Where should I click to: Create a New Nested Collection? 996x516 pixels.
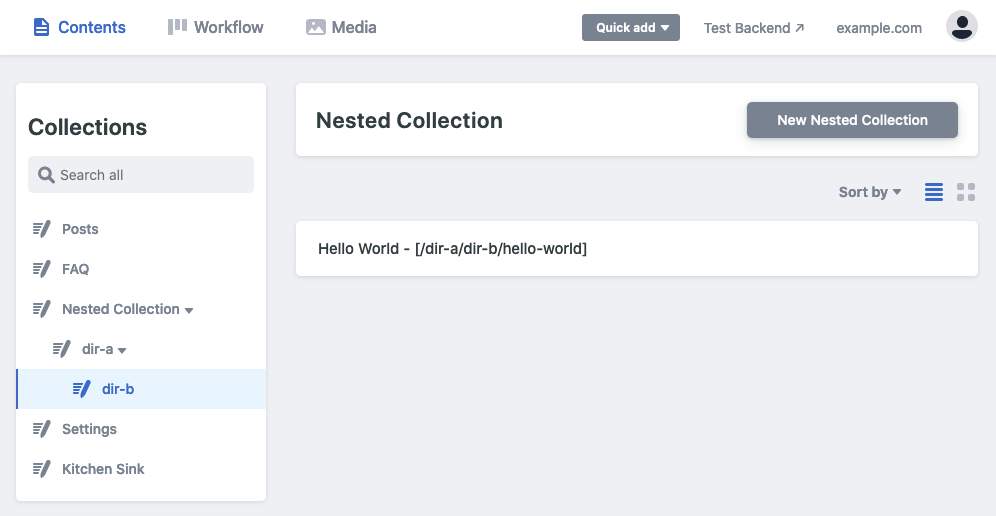(x=852, y=120)
